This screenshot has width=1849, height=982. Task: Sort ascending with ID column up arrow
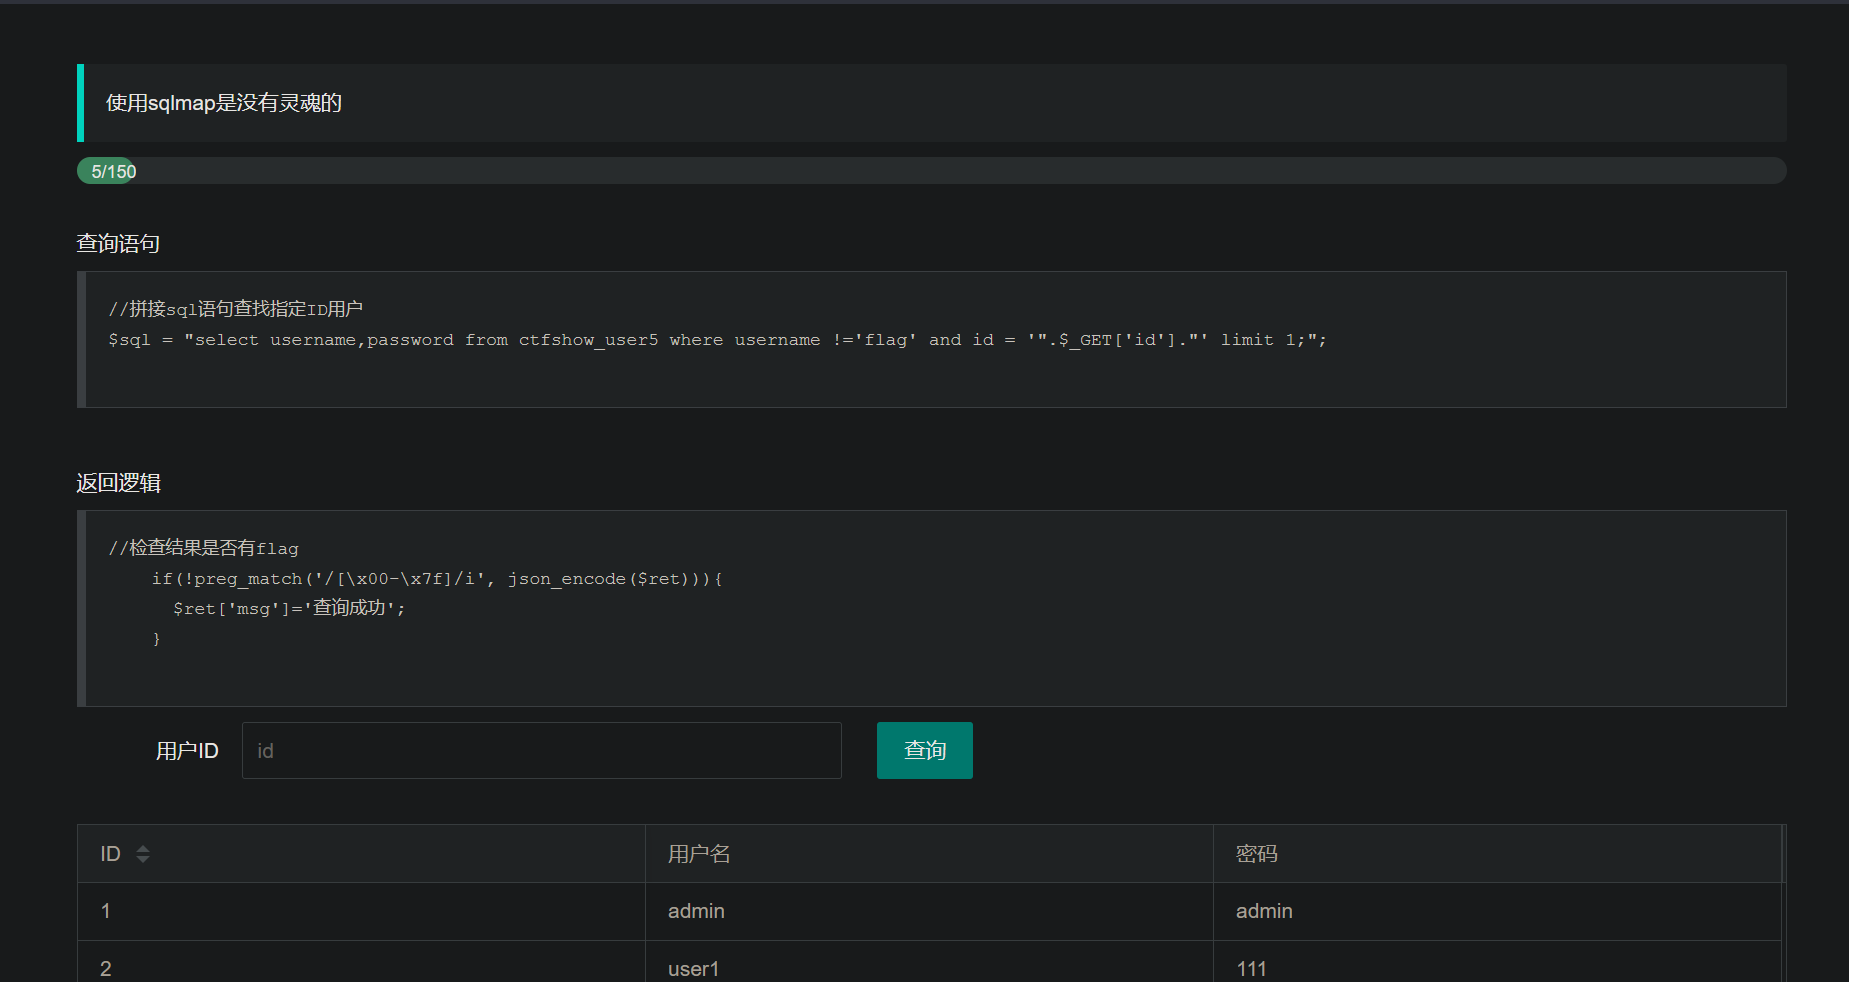(143, 848)
